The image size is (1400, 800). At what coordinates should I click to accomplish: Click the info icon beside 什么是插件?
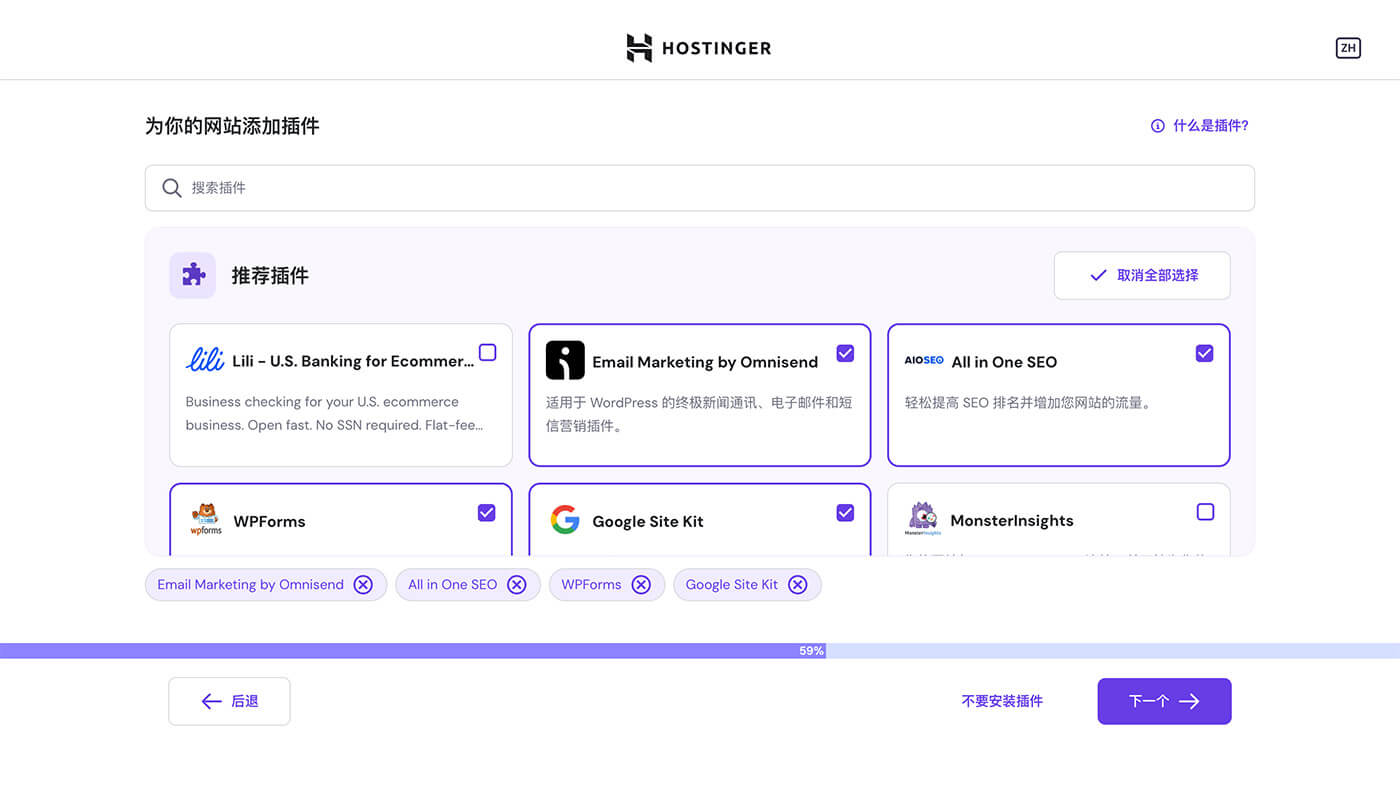[x=1158, y=126]
